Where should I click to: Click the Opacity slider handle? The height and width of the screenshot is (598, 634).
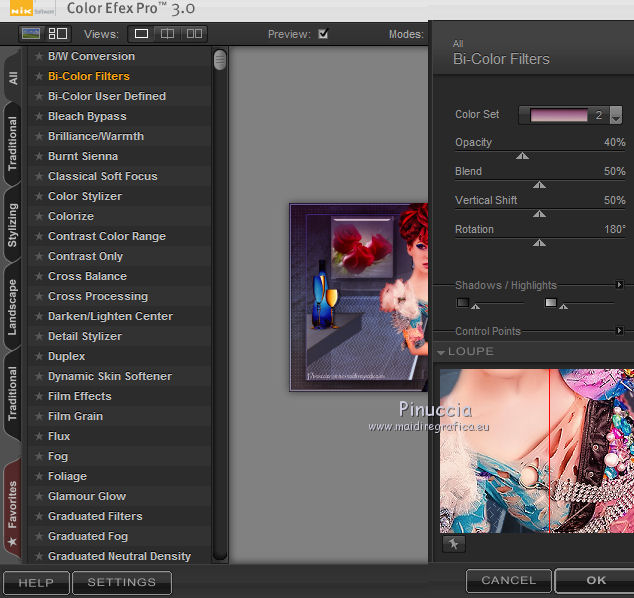[521, 156]
